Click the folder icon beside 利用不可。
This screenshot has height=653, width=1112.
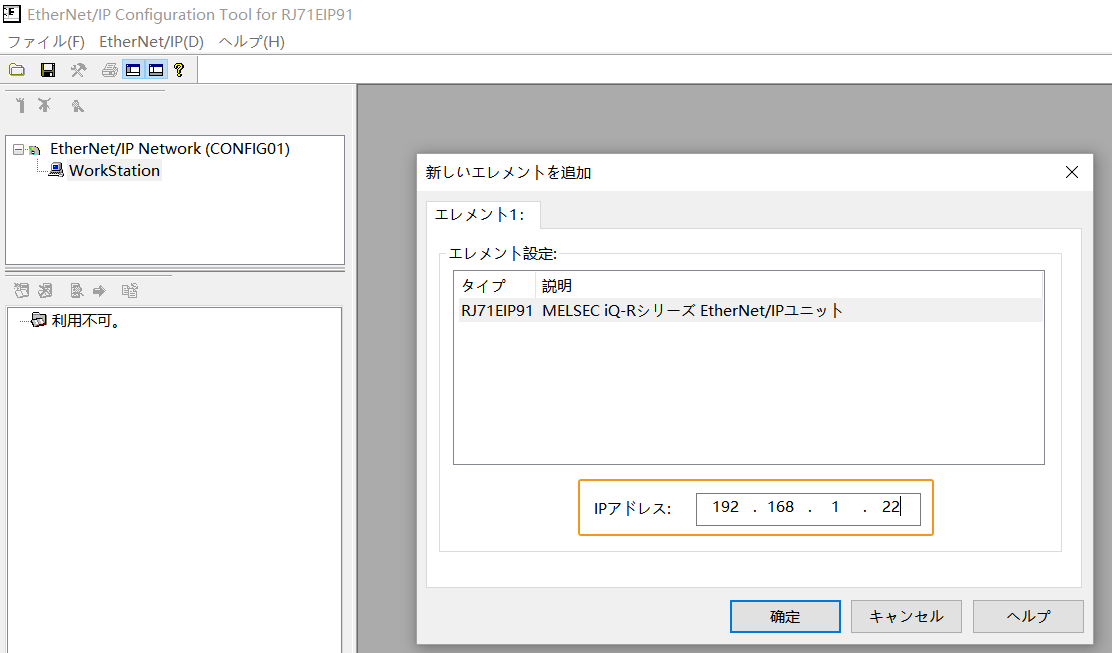[39, 320]
